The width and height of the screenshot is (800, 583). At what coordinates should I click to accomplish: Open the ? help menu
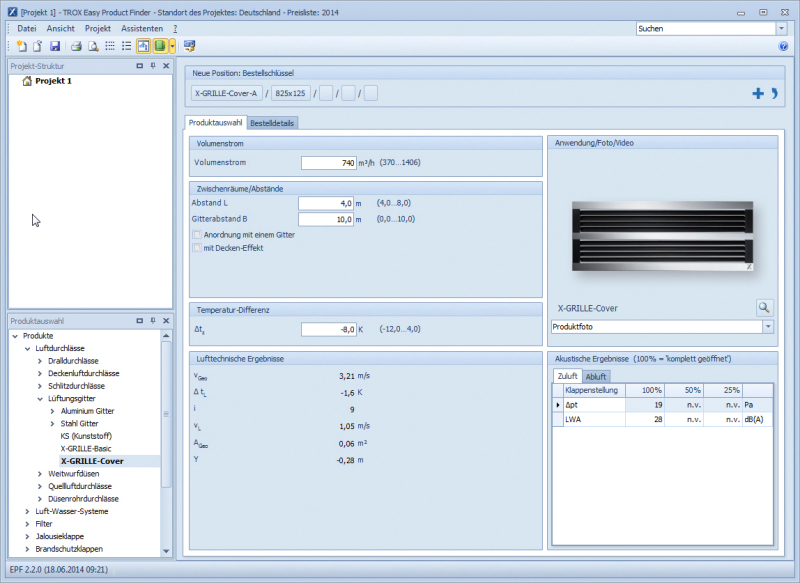tap(175, 29)
